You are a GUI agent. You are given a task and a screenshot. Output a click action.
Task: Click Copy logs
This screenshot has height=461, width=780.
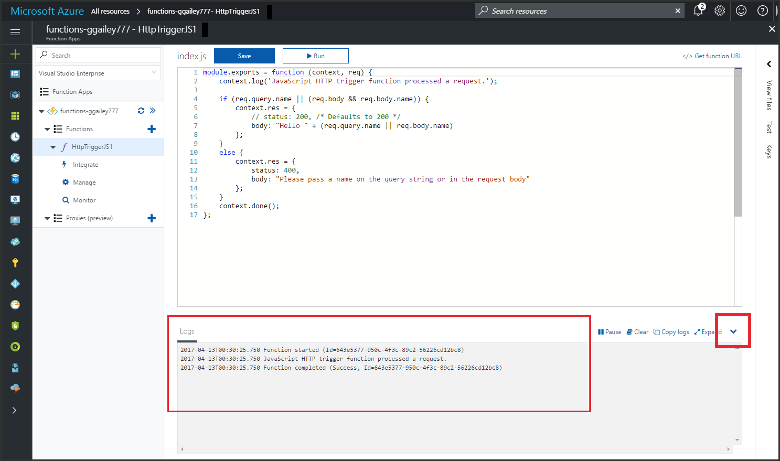pyautogui.click(x=671, y=332)
